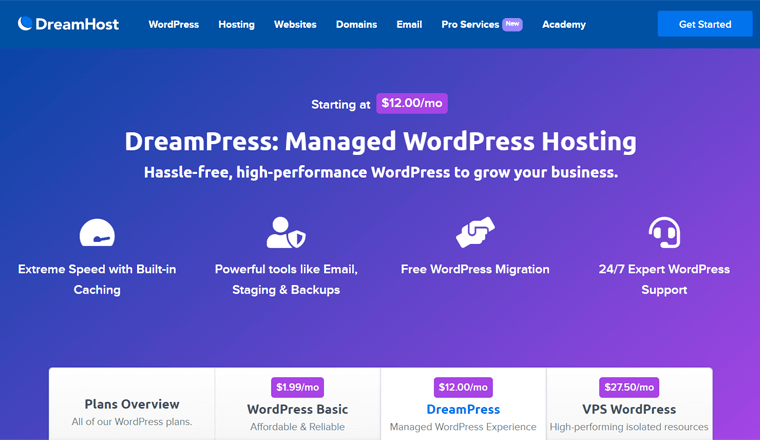Open the Domains menu item

(x=357, y=24)
